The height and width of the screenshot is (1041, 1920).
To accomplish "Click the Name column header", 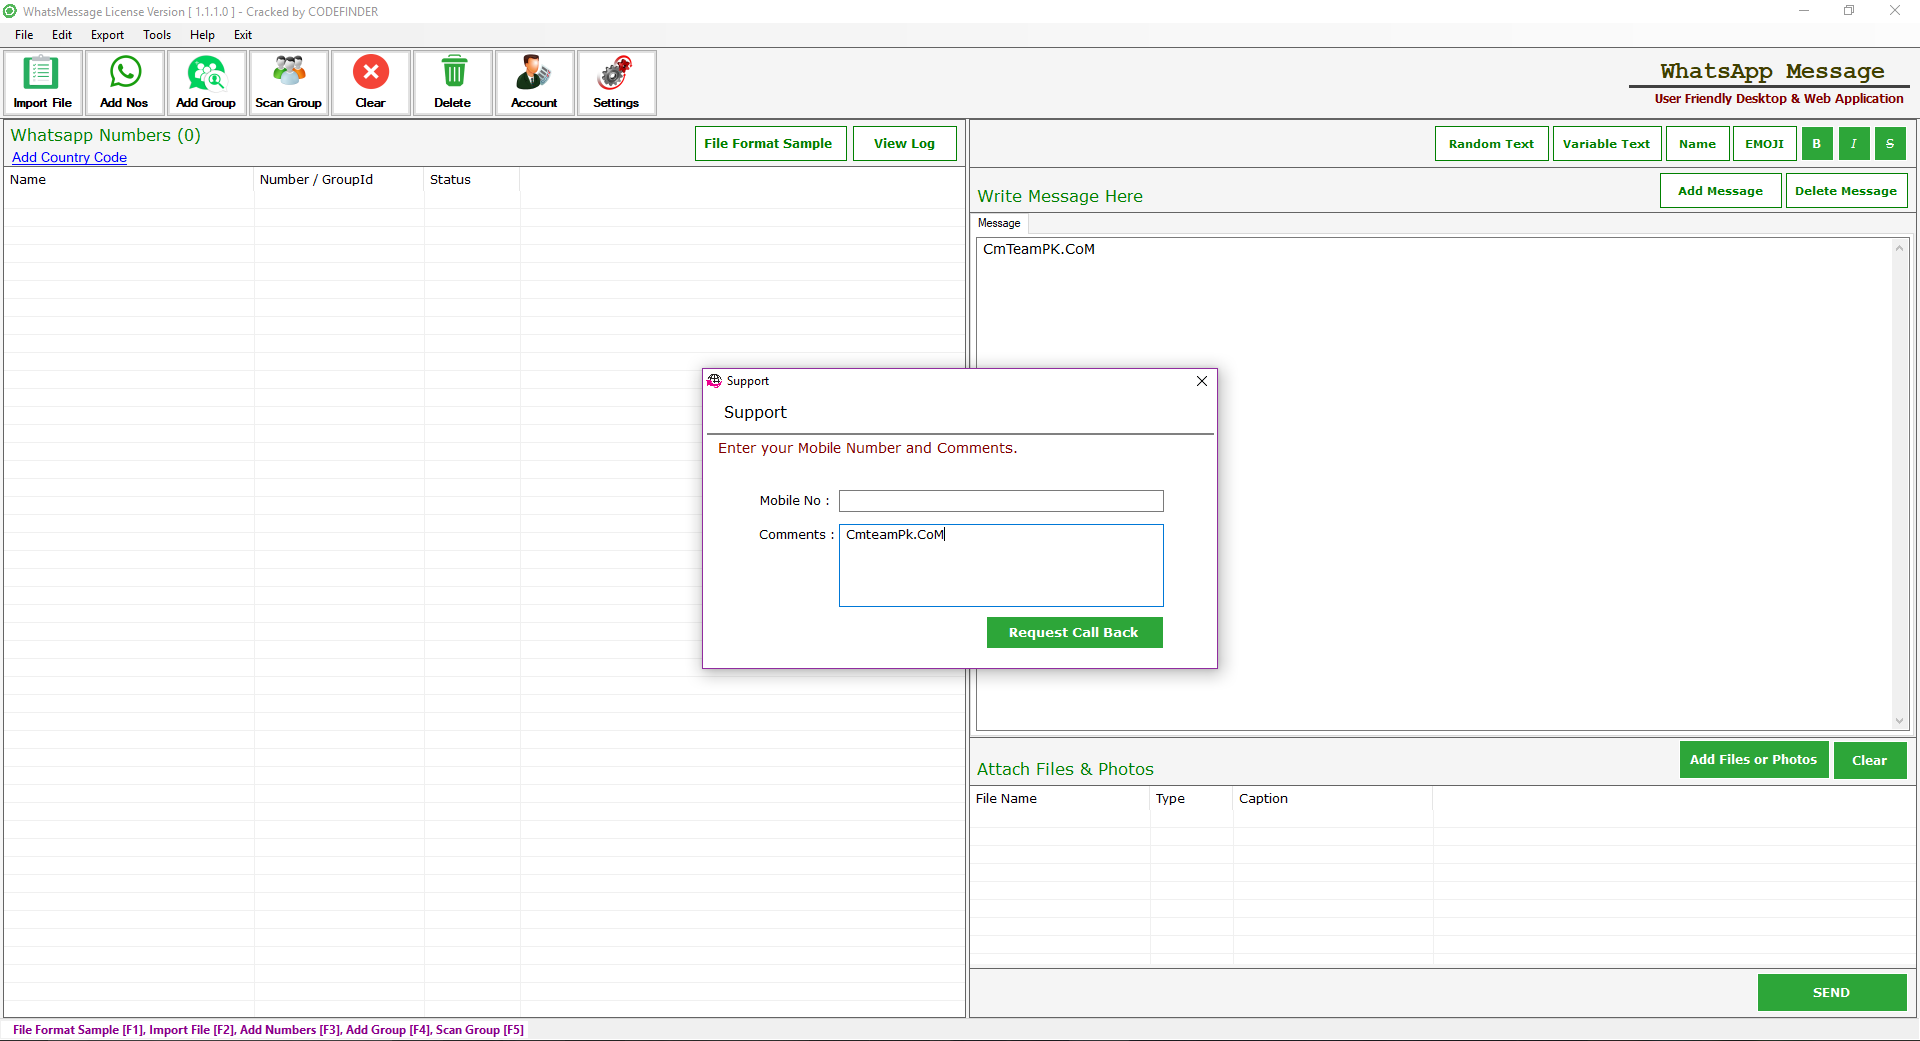I will (x=129, y=180).
